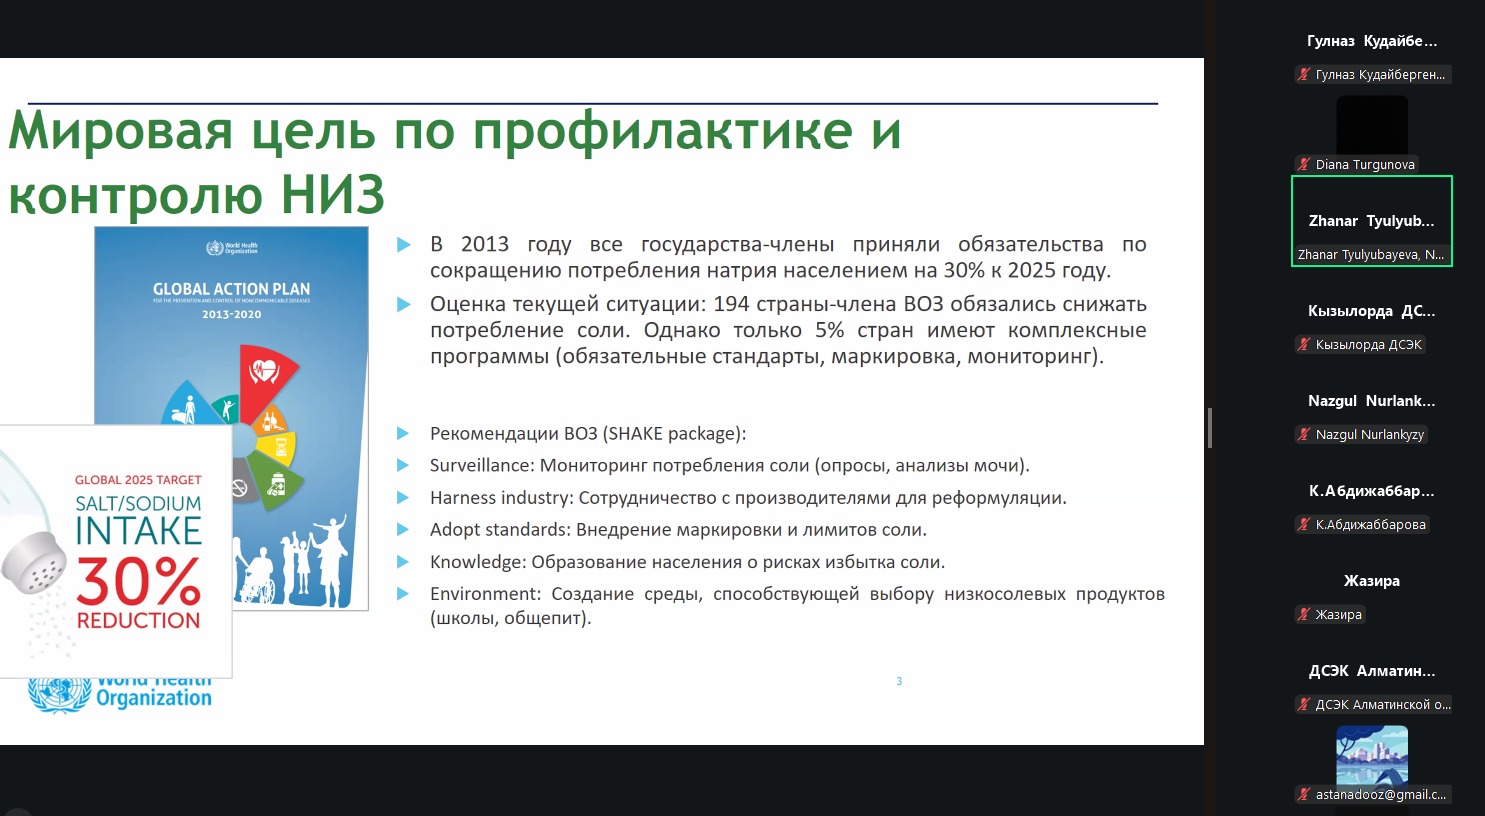The width and height of the screenshot is (1485, 816).
Task: Click the muted mic icon beside astanadooz@gmail
Action: click(1304, 795)
